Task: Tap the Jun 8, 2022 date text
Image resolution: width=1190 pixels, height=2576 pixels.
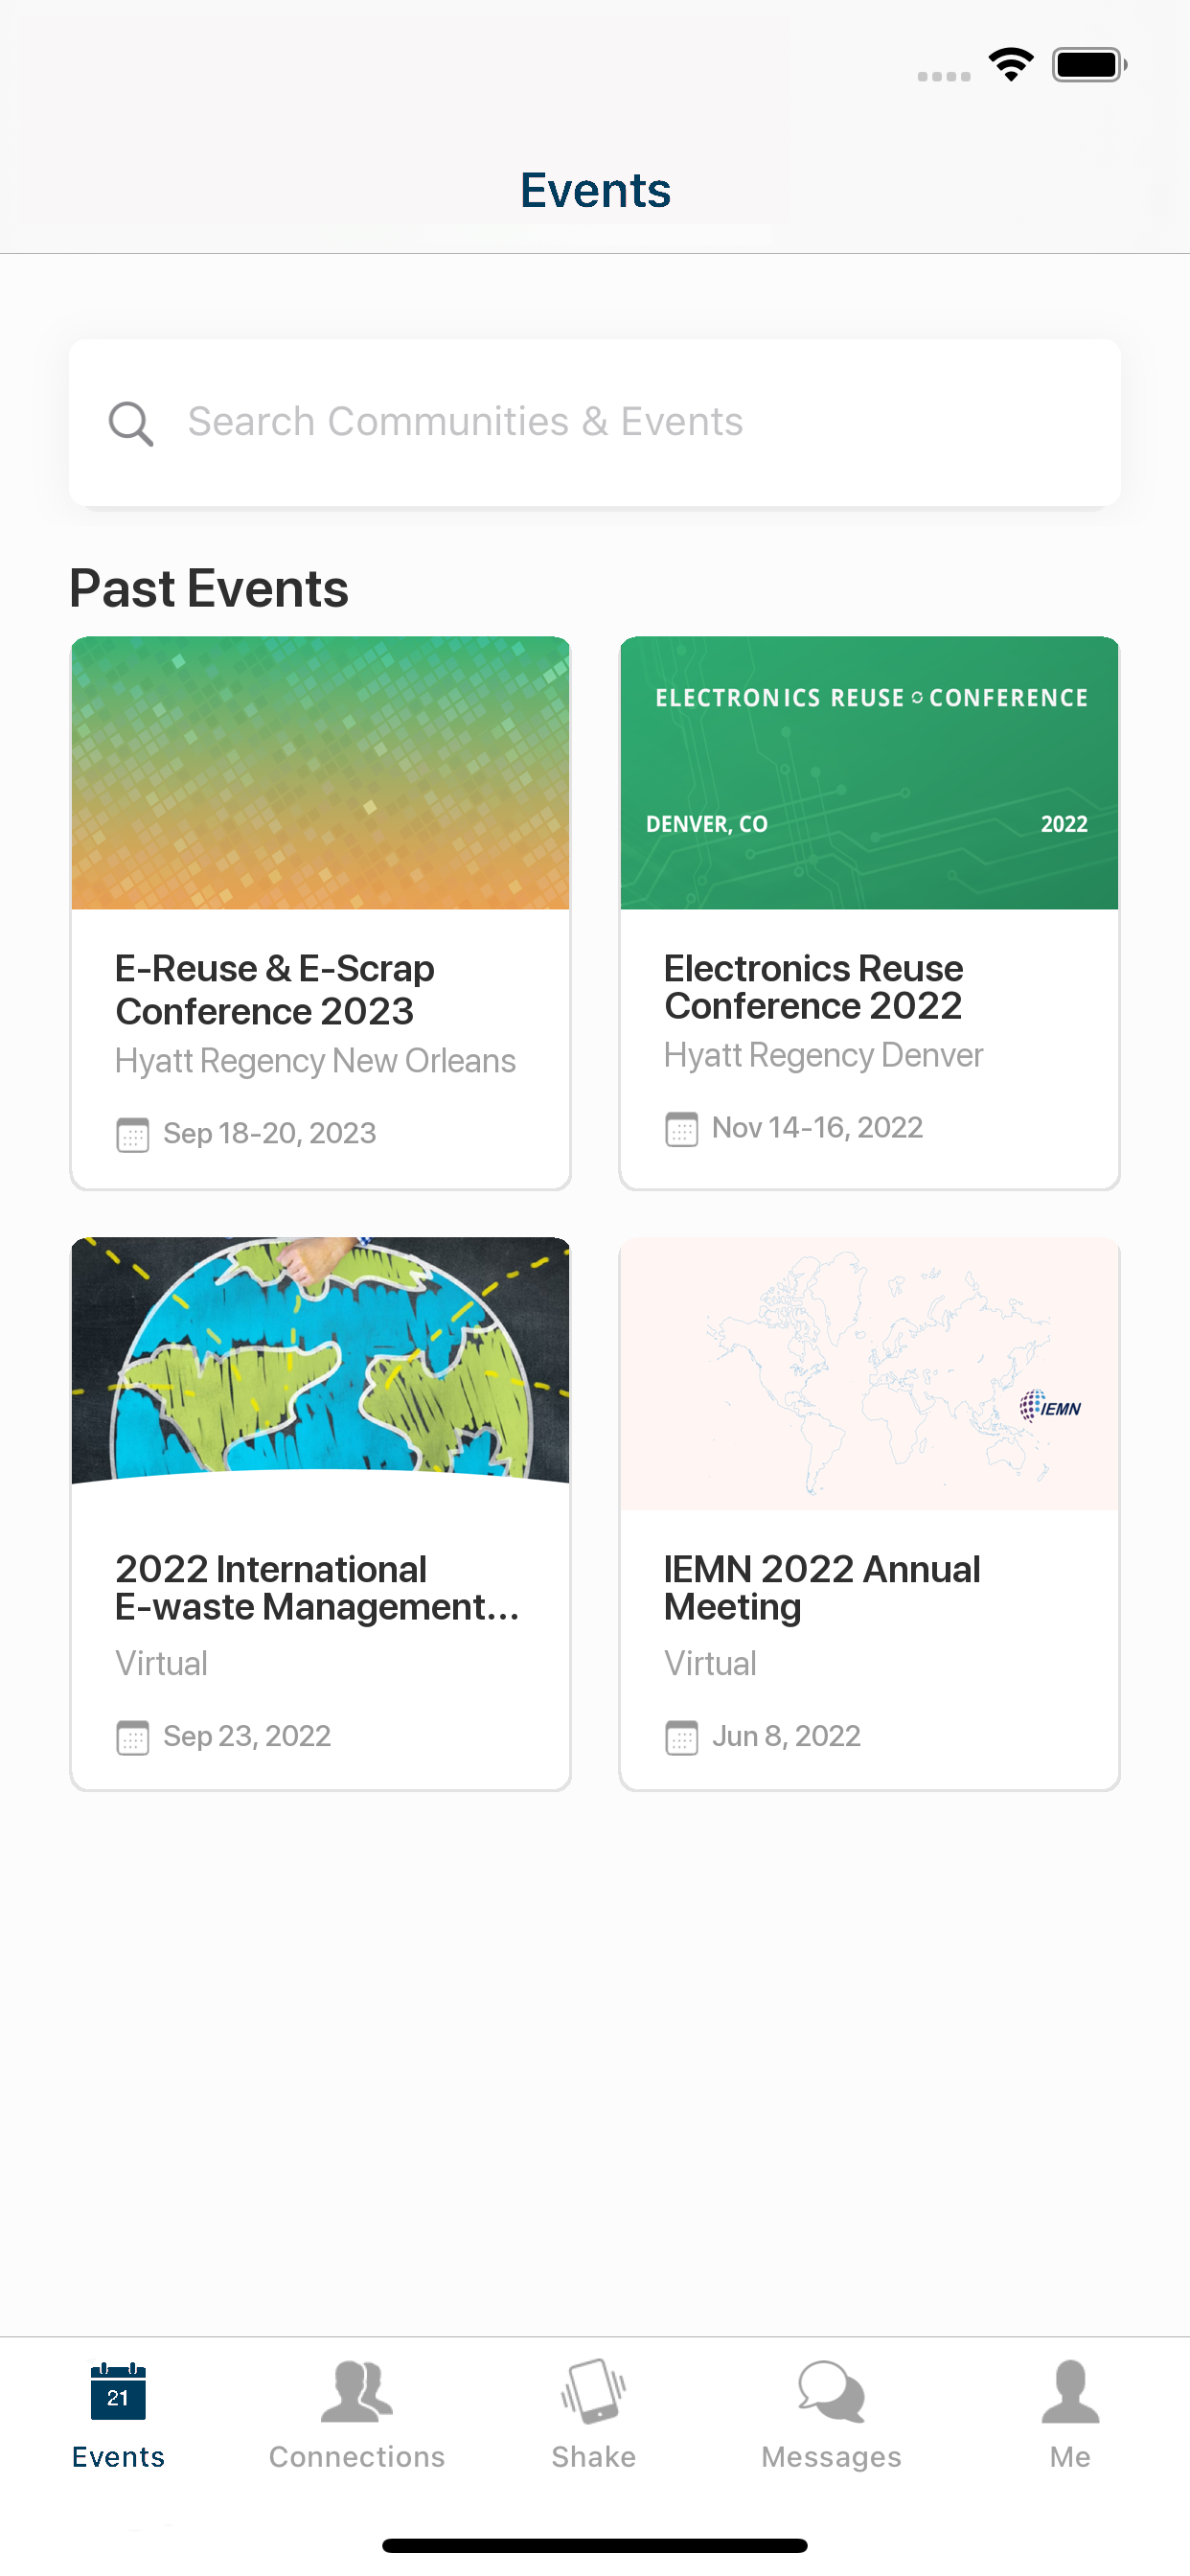Action: click(x=786, y=1737)
